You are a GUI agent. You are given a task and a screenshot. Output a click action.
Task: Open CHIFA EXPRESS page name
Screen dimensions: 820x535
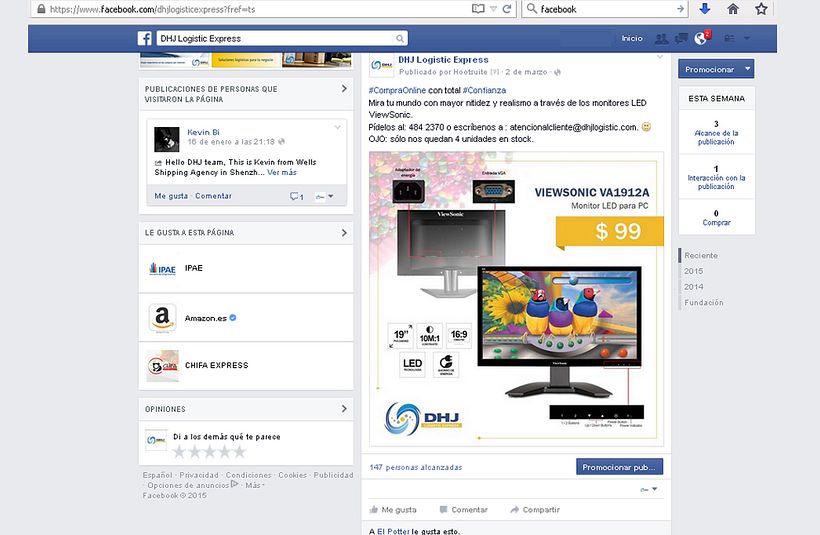tap(217, 365)
